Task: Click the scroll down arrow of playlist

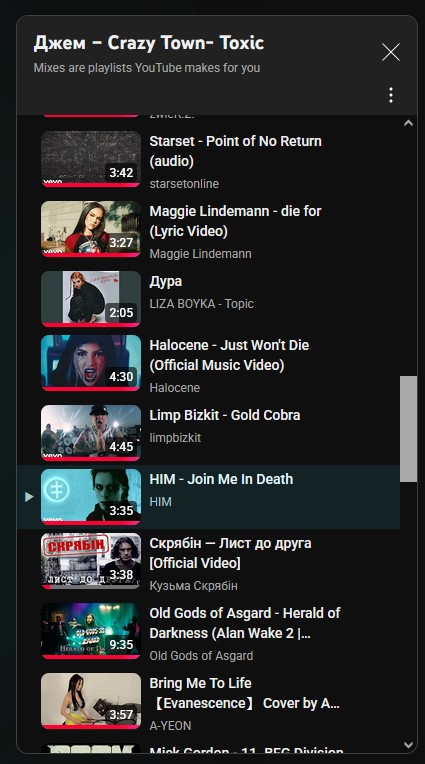Action: click(408, 745)
